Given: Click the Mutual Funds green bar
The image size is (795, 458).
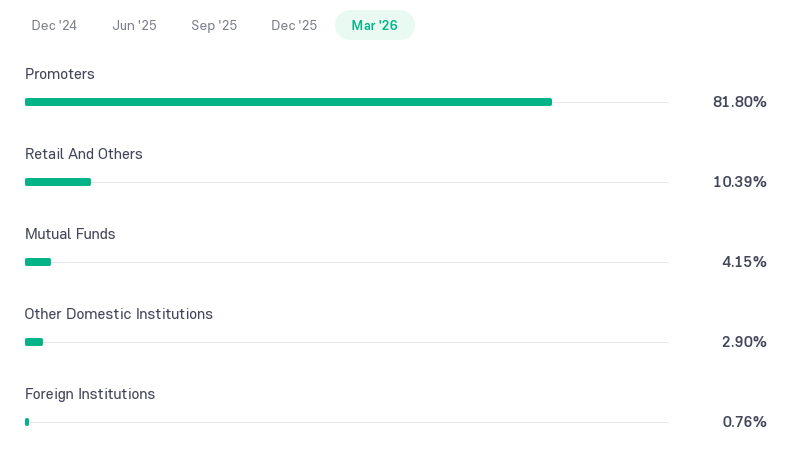Looking at the screenshot, I should 38,262.
